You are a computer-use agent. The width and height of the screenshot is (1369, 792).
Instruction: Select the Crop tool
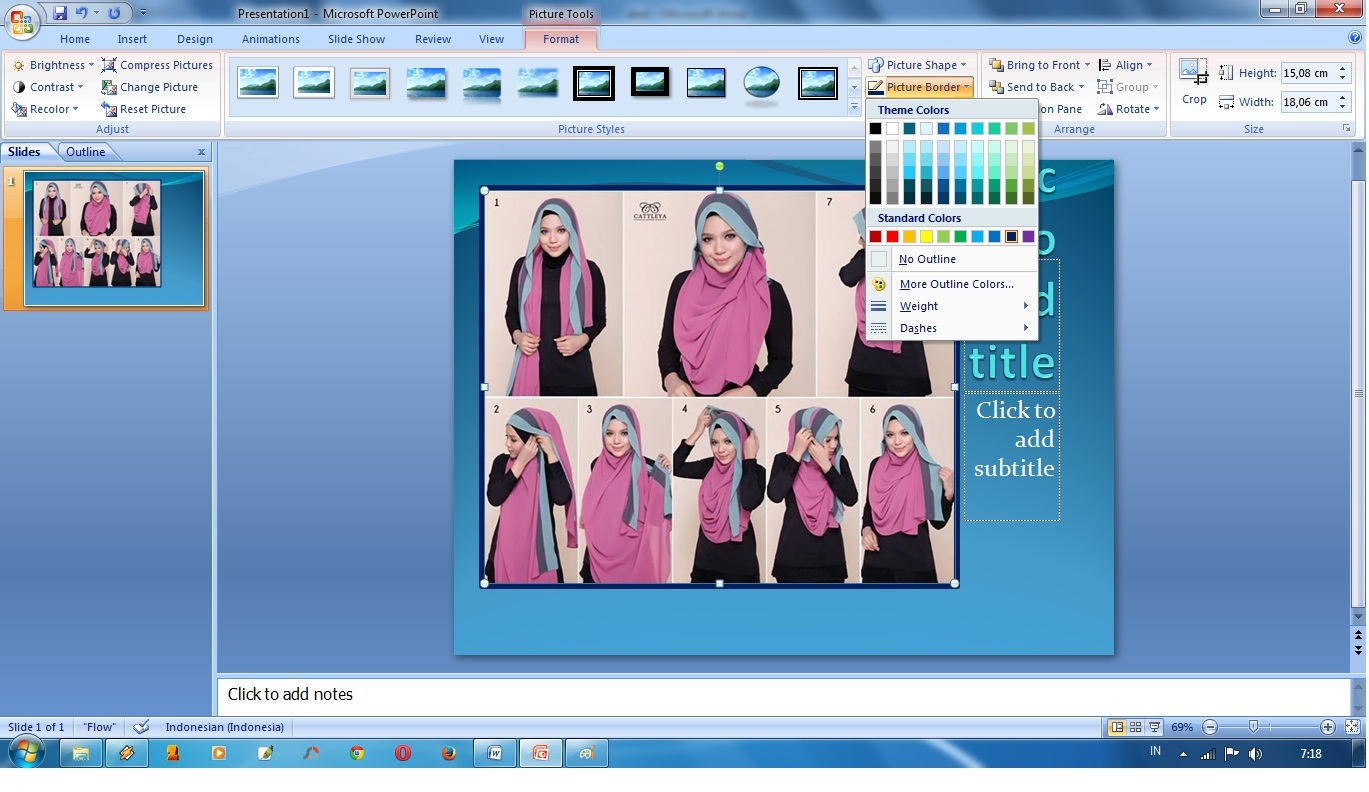click(1193, 80)
